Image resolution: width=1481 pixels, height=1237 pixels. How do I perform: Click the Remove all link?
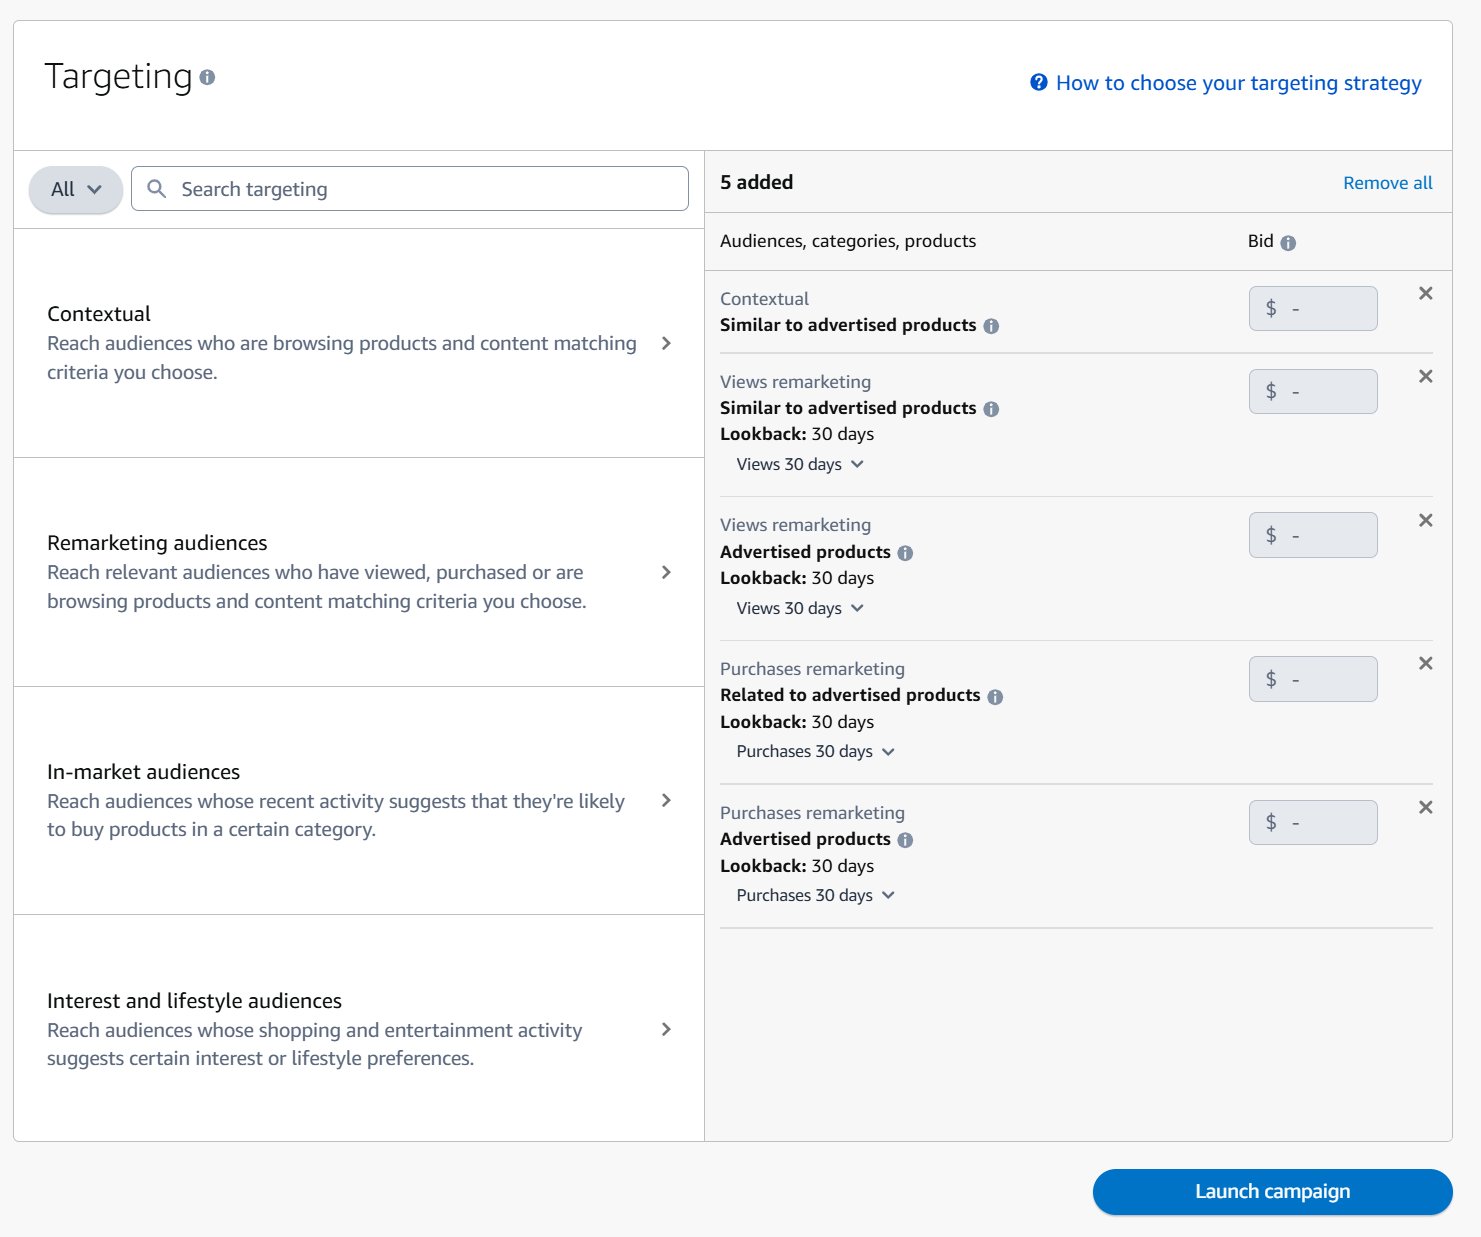(x=1387, y=182)
